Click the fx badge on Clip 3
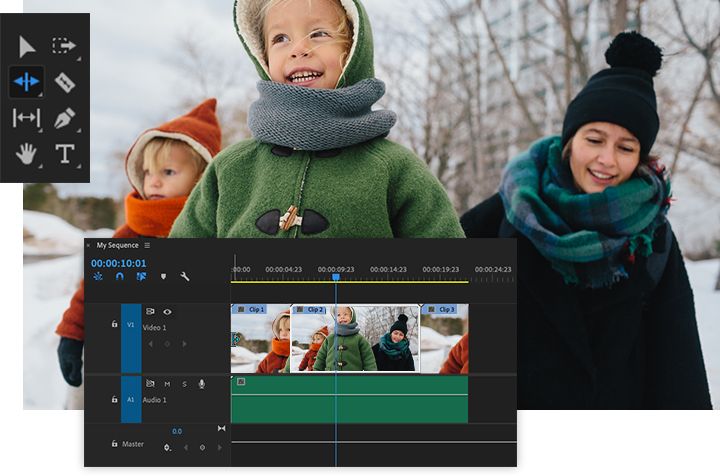Image resolution: width=720 pixels, height=476 pixels. pyautogui.click(x=431, y=309)
